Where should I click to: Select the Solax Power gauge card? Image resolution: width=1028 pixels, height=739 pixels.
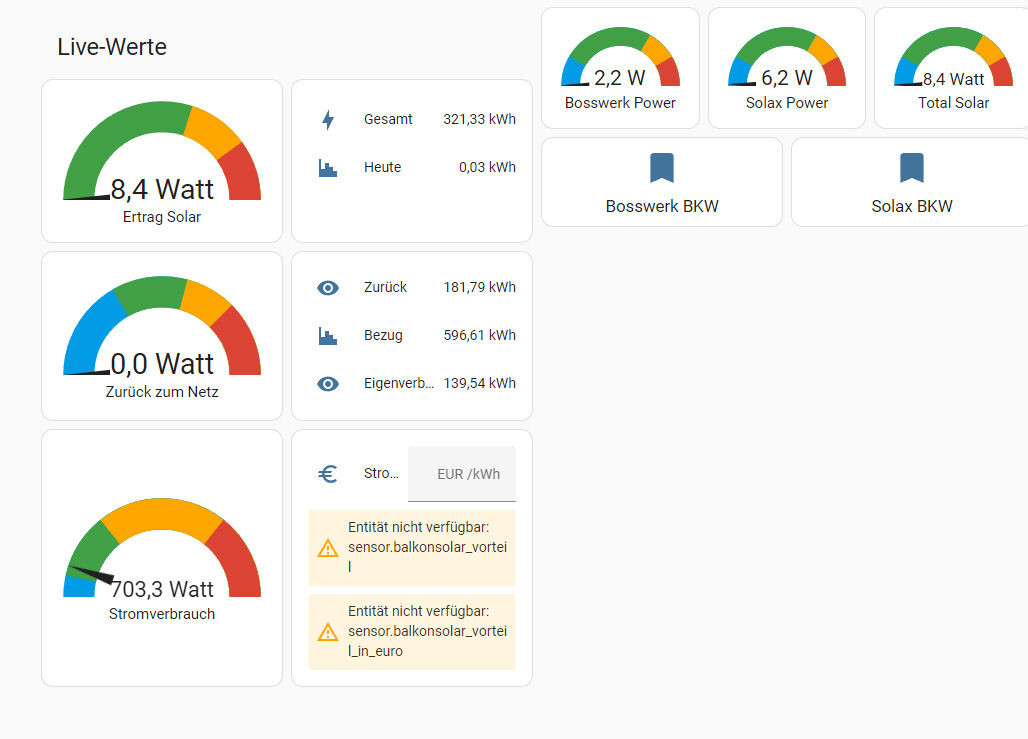pyautogui.click(x=787, y=68)
